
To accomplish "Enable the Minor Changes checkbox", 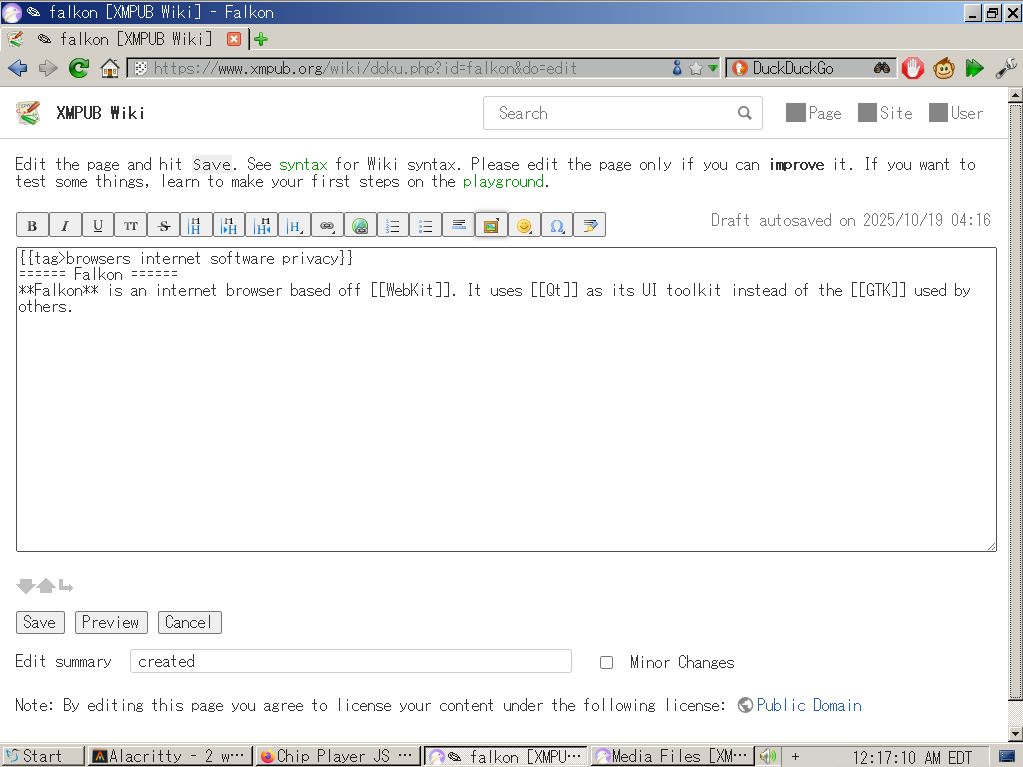I will (x=606, y=662).
